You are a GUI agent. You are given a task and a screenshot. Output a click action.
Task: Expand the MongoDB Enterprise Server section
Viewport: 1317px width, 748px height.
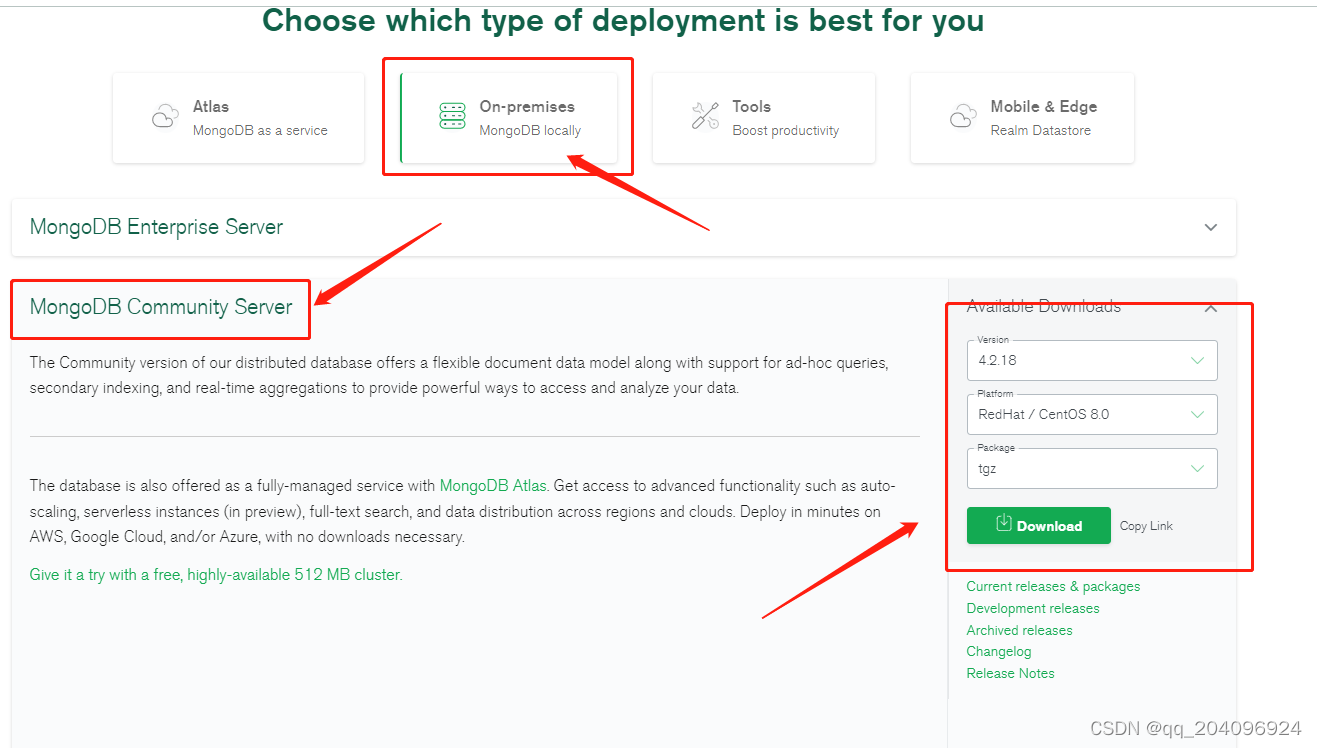point(624,227)
